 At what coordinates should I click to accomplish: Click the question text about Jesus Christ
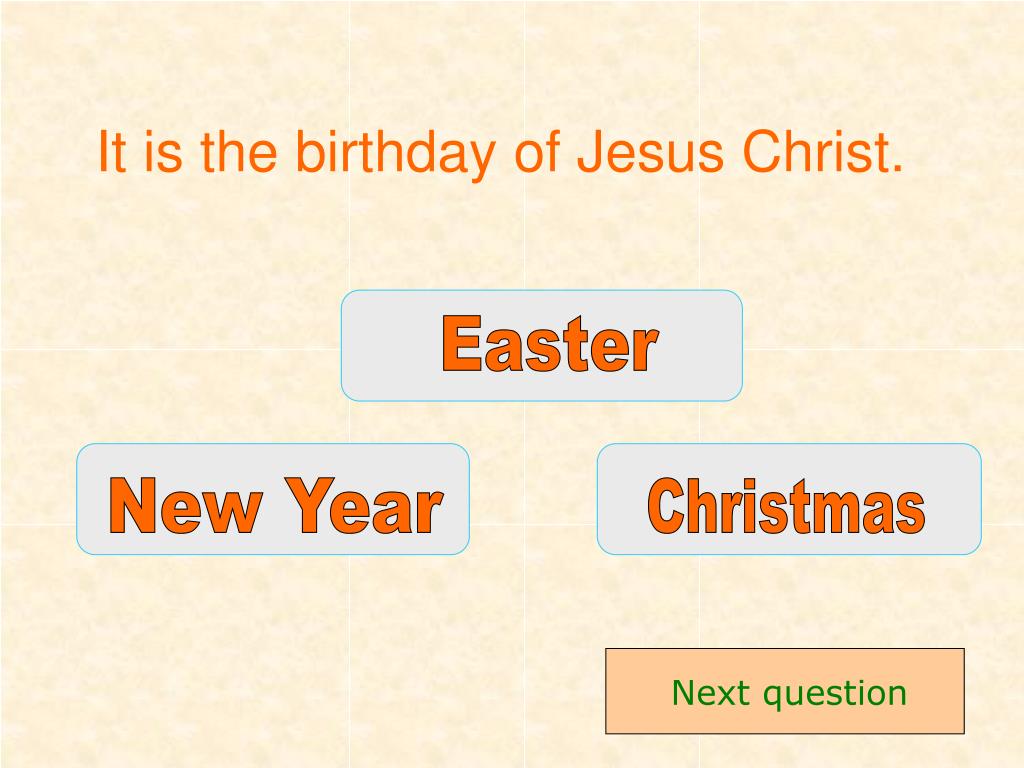coord(500,153)
